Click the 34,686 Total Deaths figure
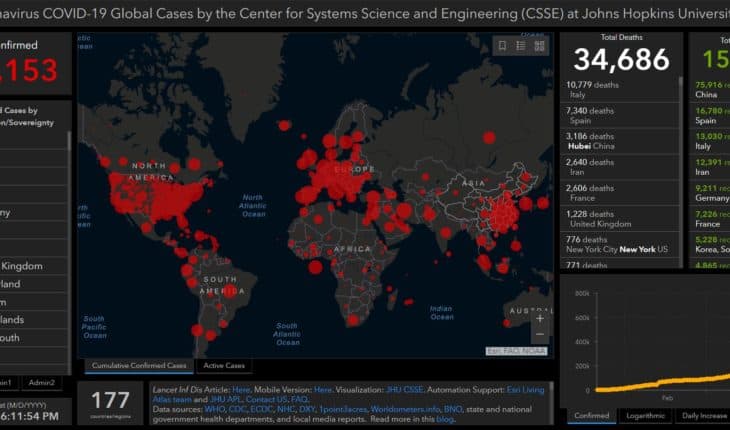Image resolution: width=730 pixels, height=430 pixels. tap(622, 60)
